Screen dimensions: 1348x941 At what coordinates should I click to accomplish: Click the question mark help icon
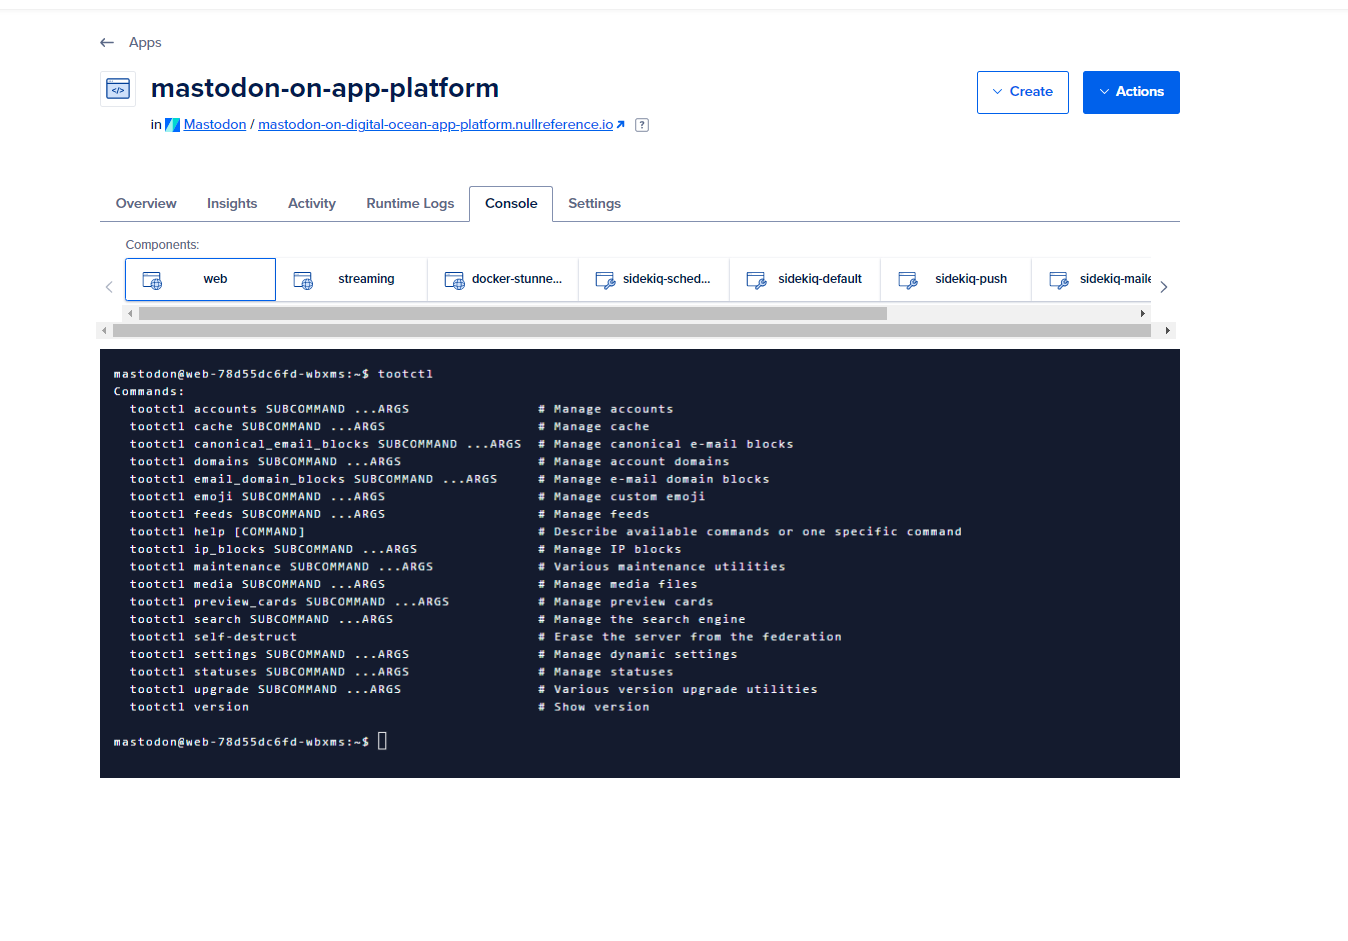click(x=642, y=125)
